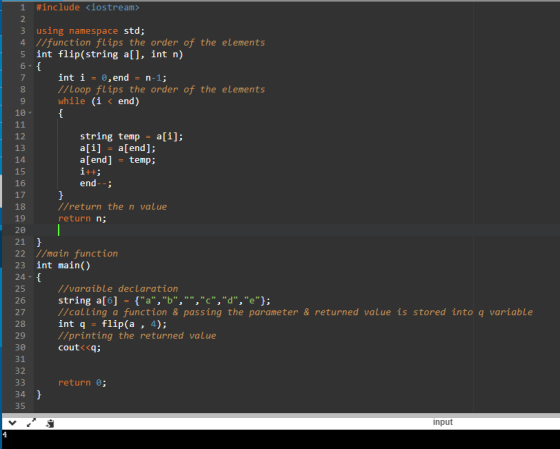Image resolution: width=560 pixels, height=449 pixels.
Task: Click the 'i++;' statement
Action: click(x=90, y=171)
